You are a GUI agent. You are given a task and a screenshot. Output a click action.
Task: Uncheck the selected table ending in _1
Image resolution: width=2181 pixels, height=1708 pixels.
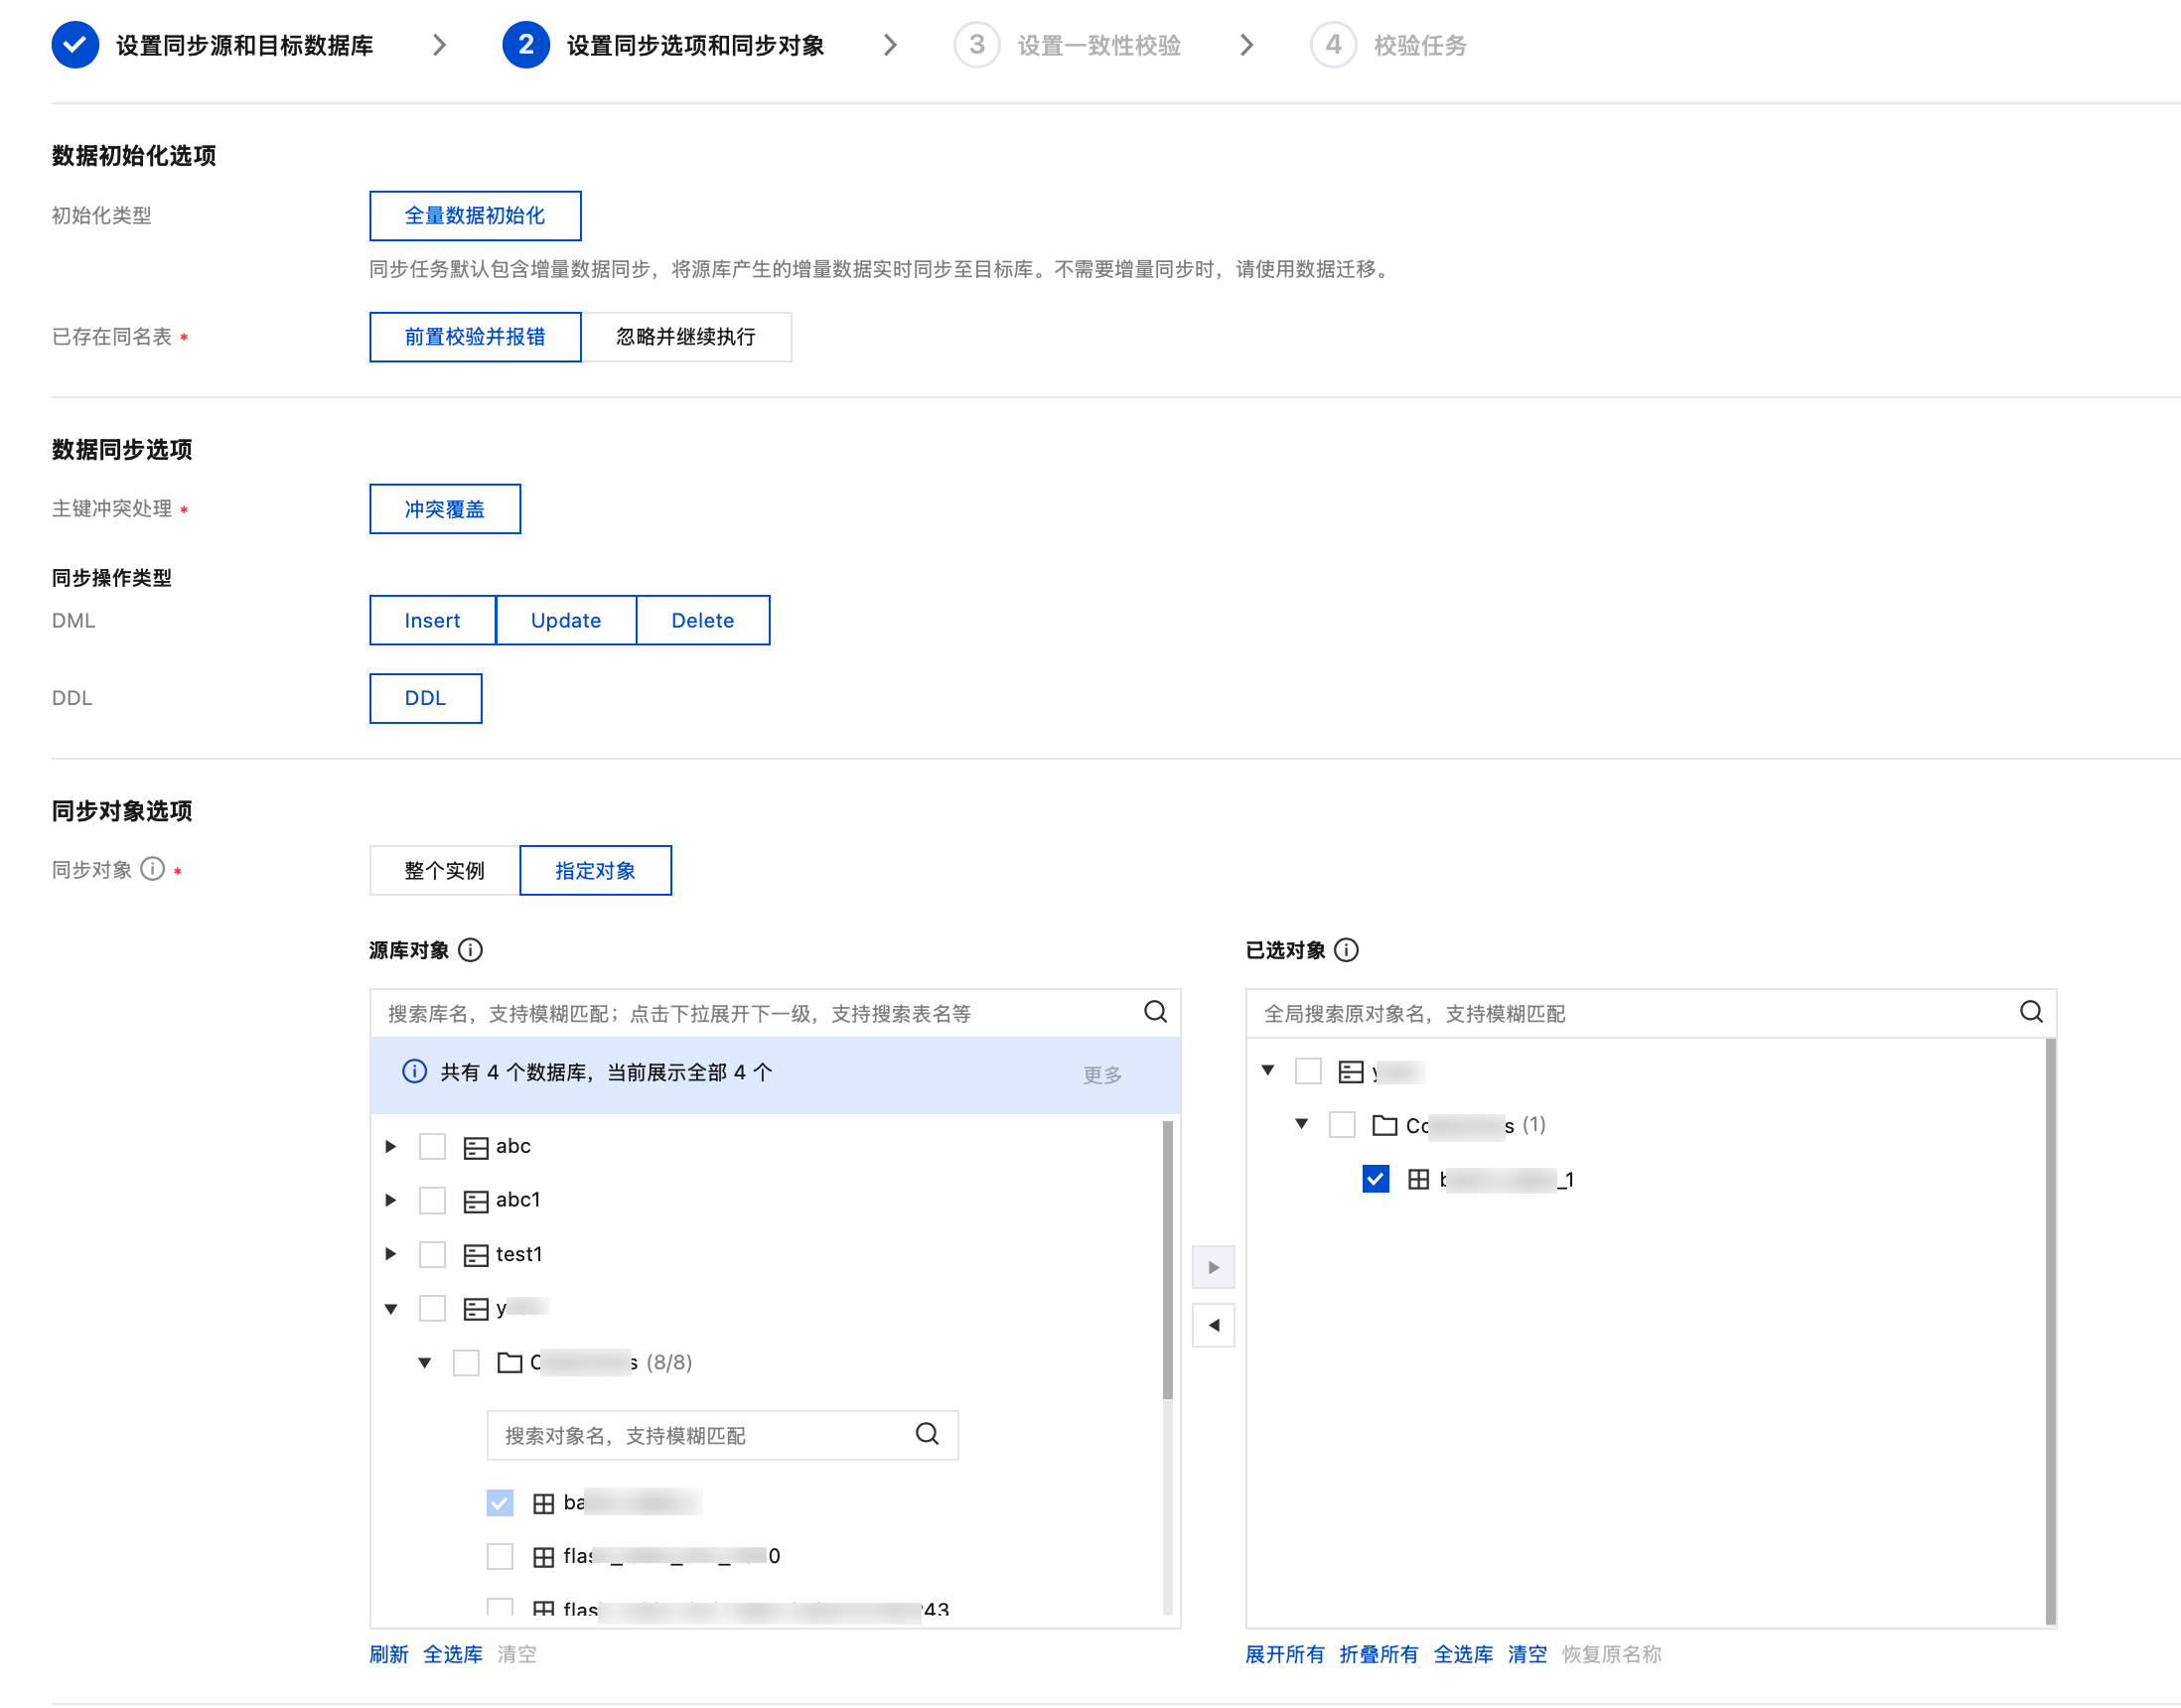click(1375, 1179)
